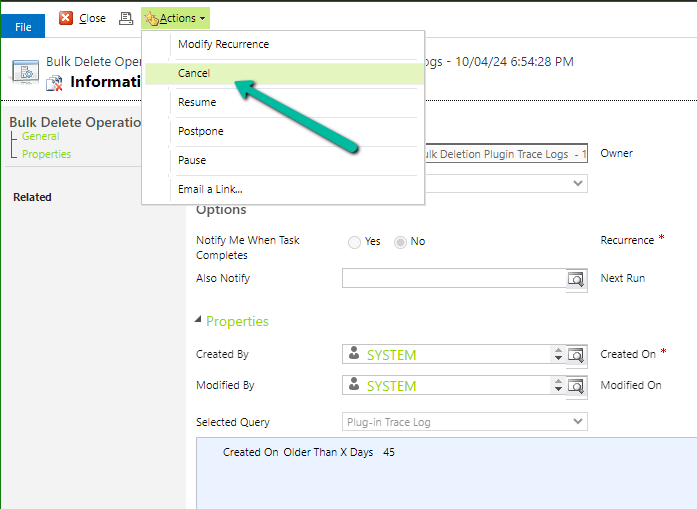Click the user icon beside Created By SYSTEM
The width and height of the screenshot is (697, 509).
(354, 354)
